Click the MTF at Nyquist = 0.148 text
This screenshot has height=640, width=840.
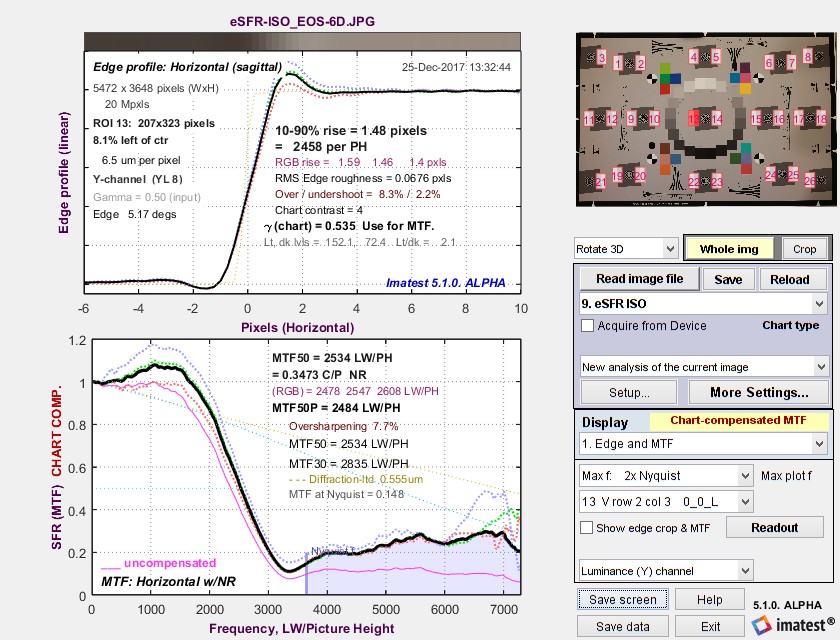(346, 494)
